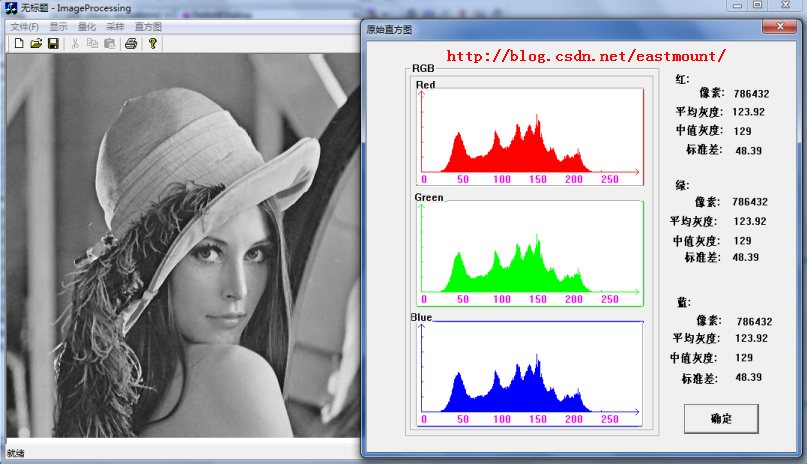Open the 文件(F) menu
Viewport: 807px width, 464px height.
tap(24, 27)
